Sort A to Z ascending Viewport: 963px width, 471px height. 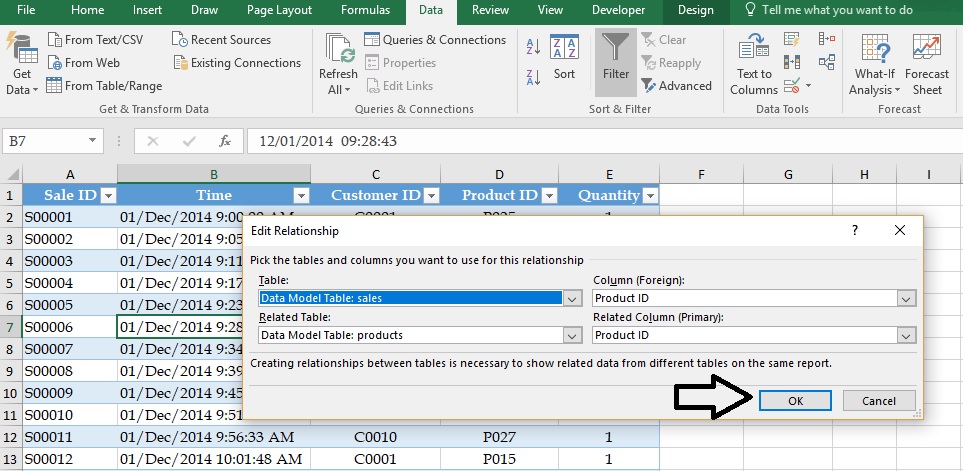(x=533, y=47)
